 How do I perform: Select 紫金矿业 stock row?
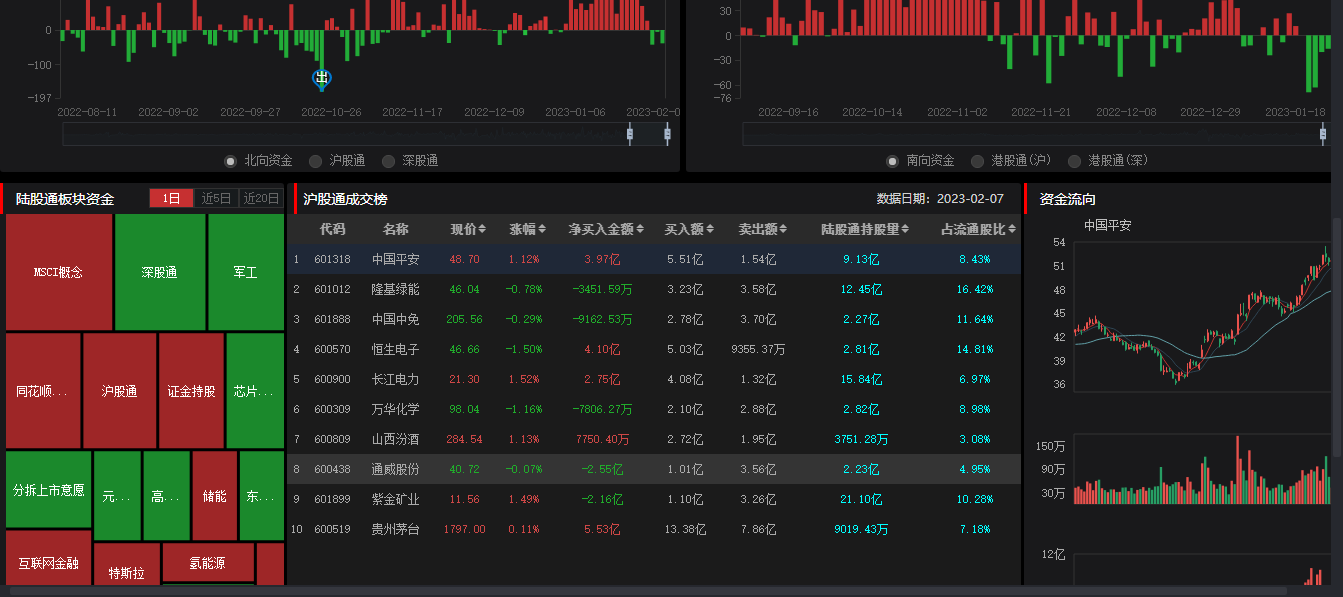click(x=654, y=499)
